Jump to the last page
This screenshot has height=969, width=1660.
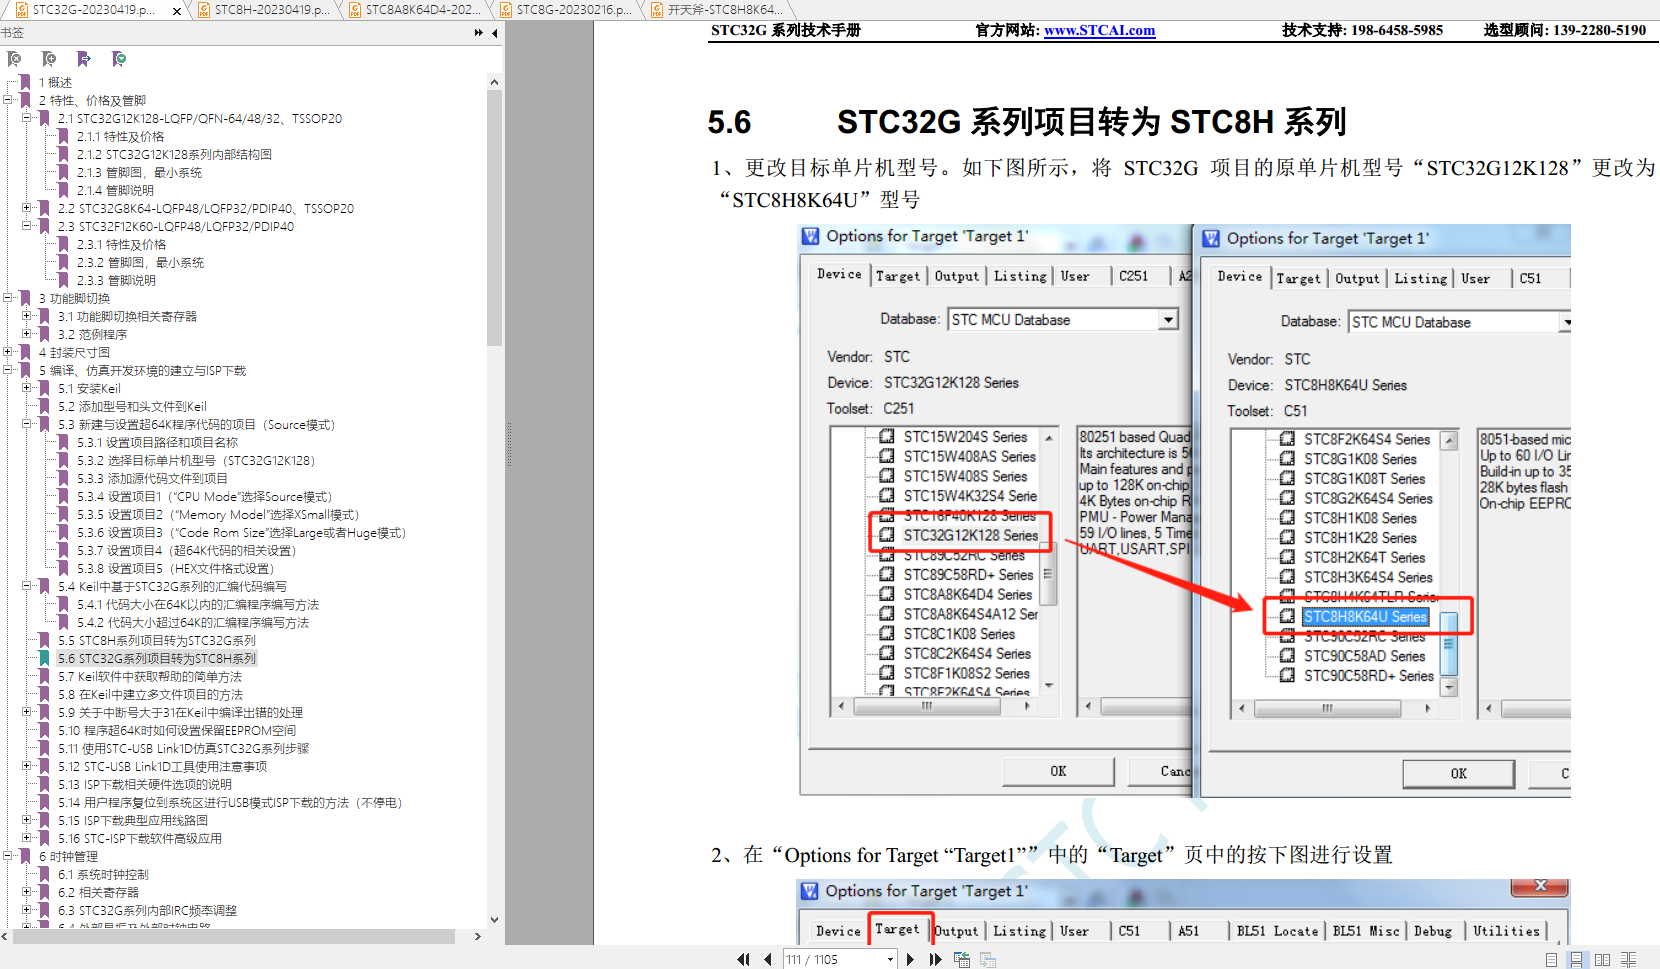coord(935,959)
